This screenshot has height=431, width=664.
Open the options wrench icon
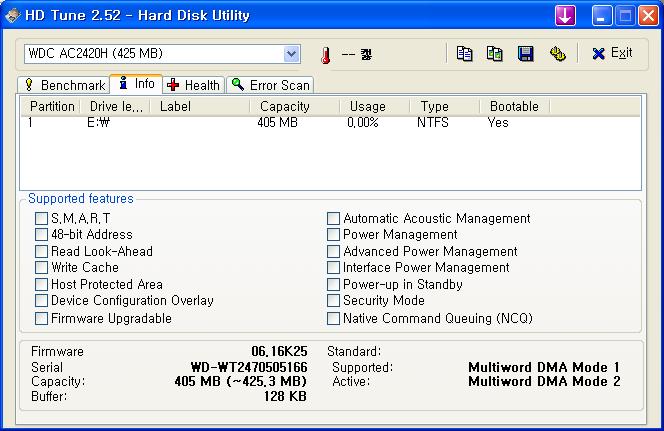[x=558, y=54]
